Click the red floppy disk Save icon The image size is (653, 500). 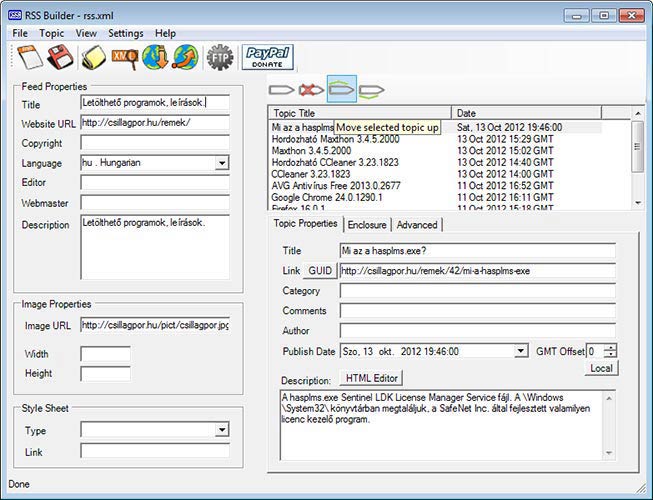[60, 57]
